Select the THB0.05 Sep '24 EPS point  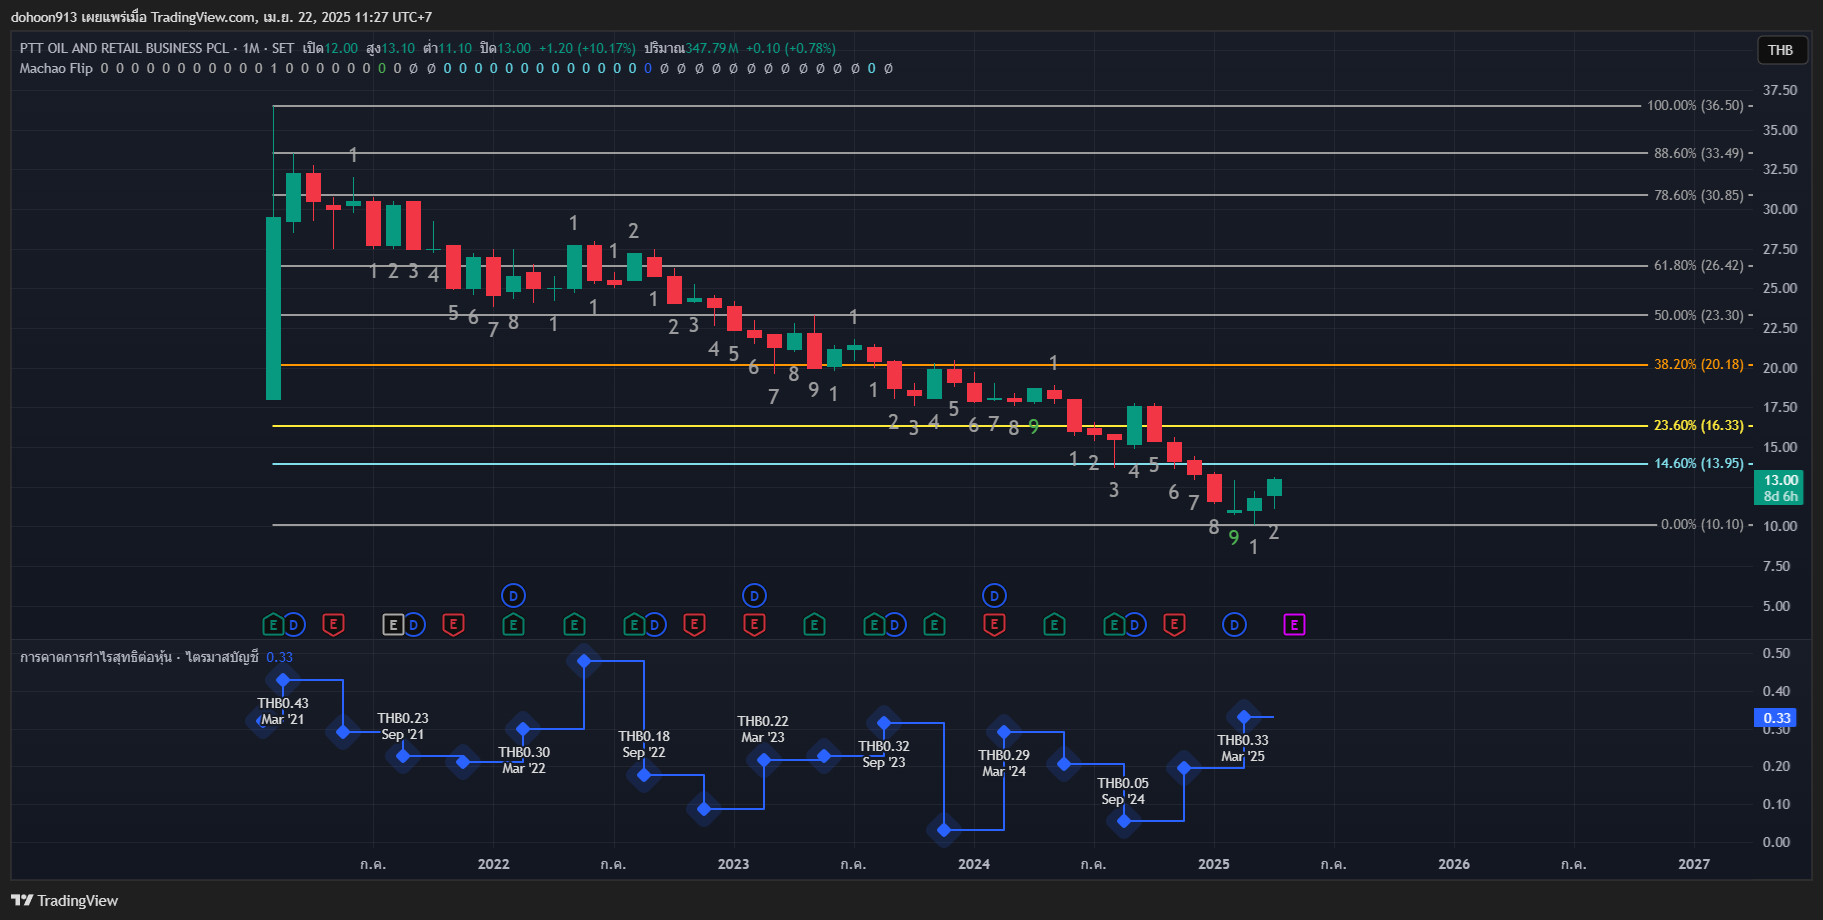pyautogui.click(x=1124, y=821)
